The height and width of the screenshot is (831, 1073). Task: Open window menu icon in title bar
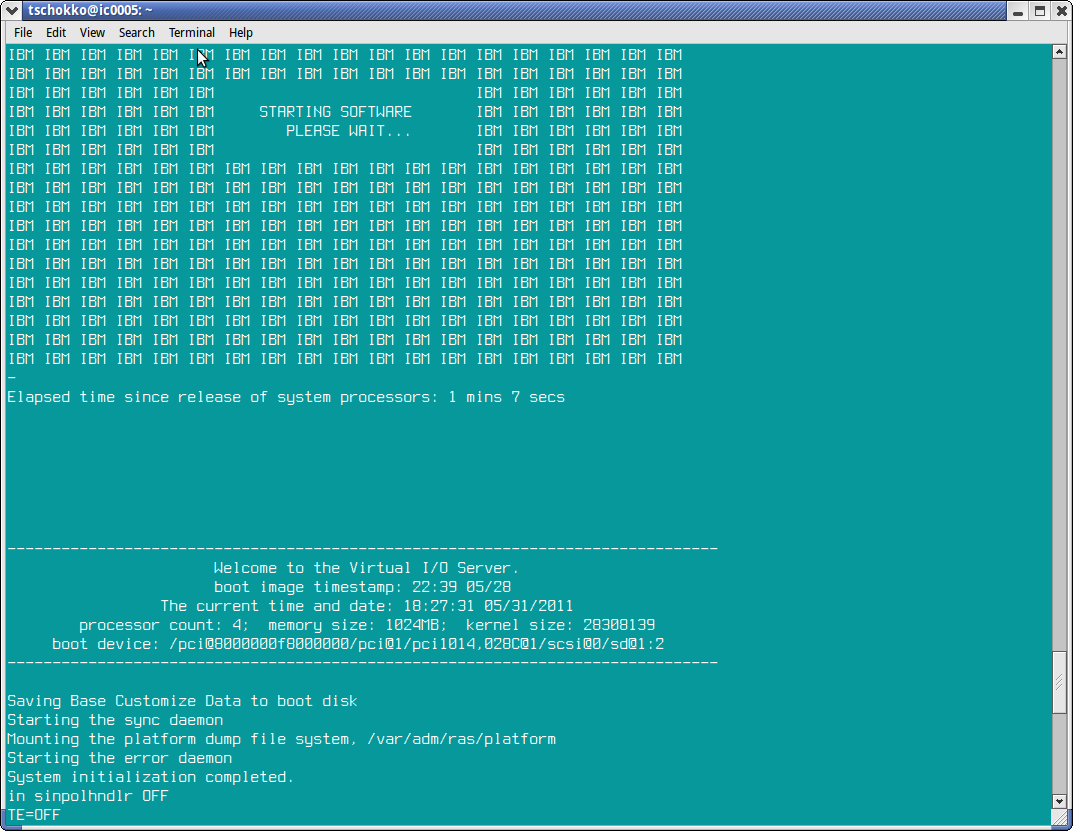coord(12,10)
